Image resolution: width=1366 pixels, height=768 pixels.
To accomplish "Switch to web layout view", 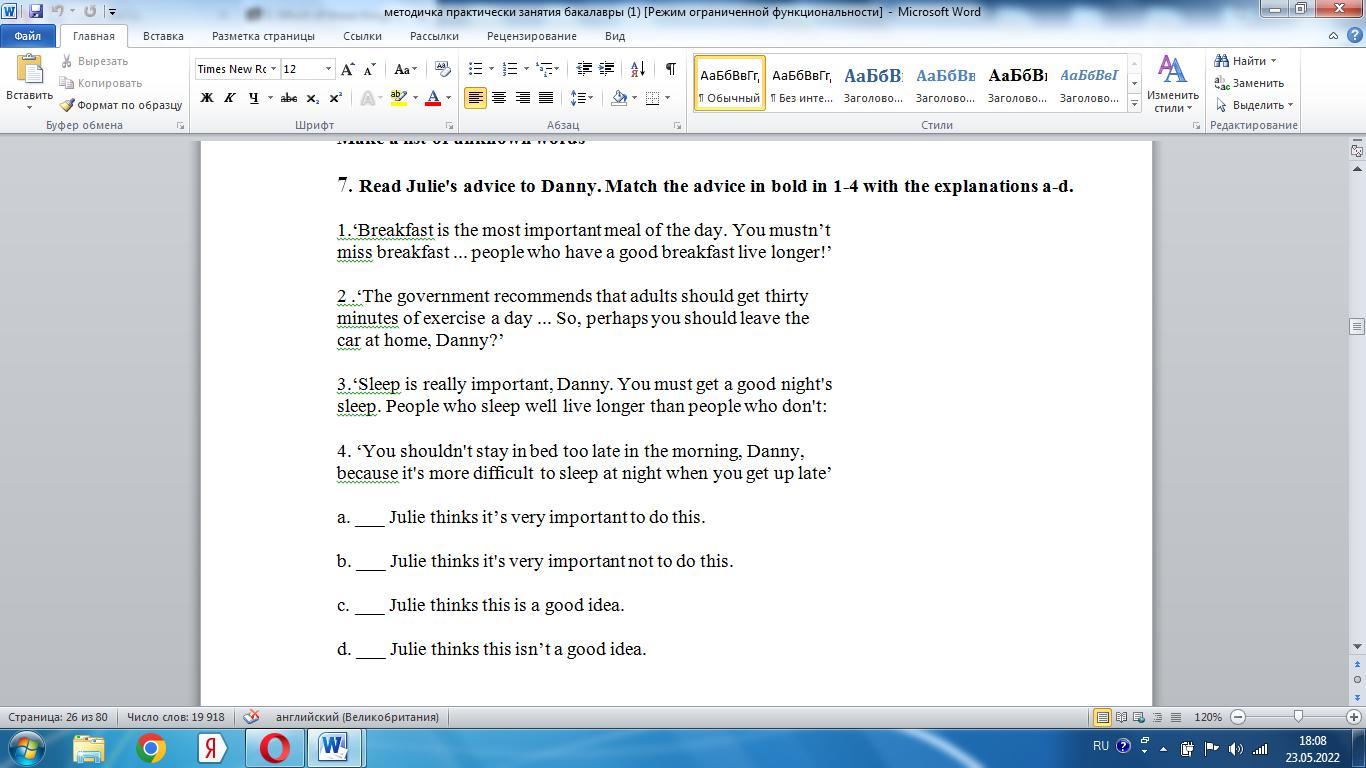I will 1139,717.
